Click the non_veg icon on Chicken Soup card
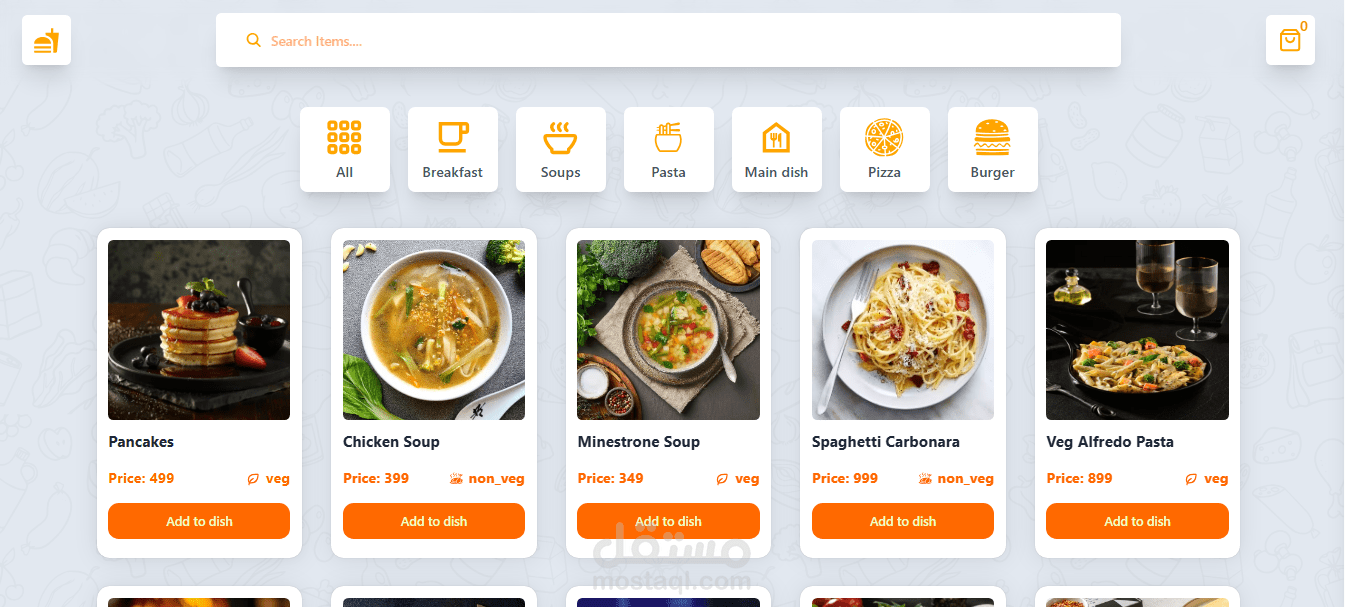The image size is (1345, 607). [453, 478]
